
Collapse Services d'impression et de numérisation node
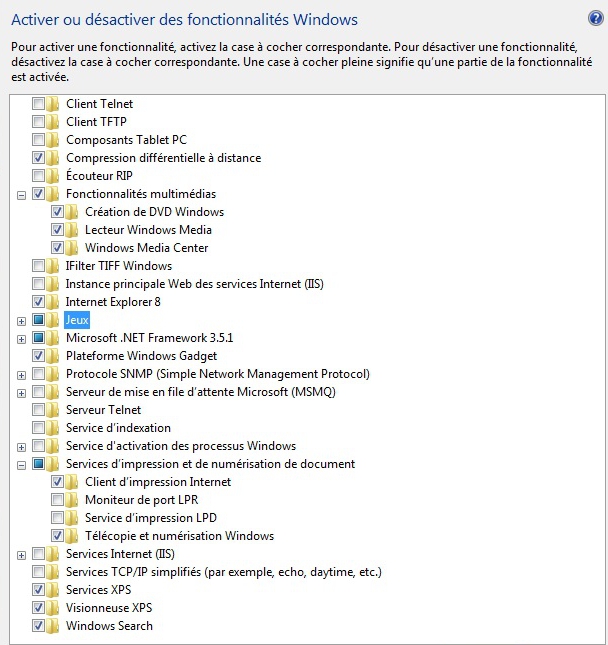click(x=21, y=466)
